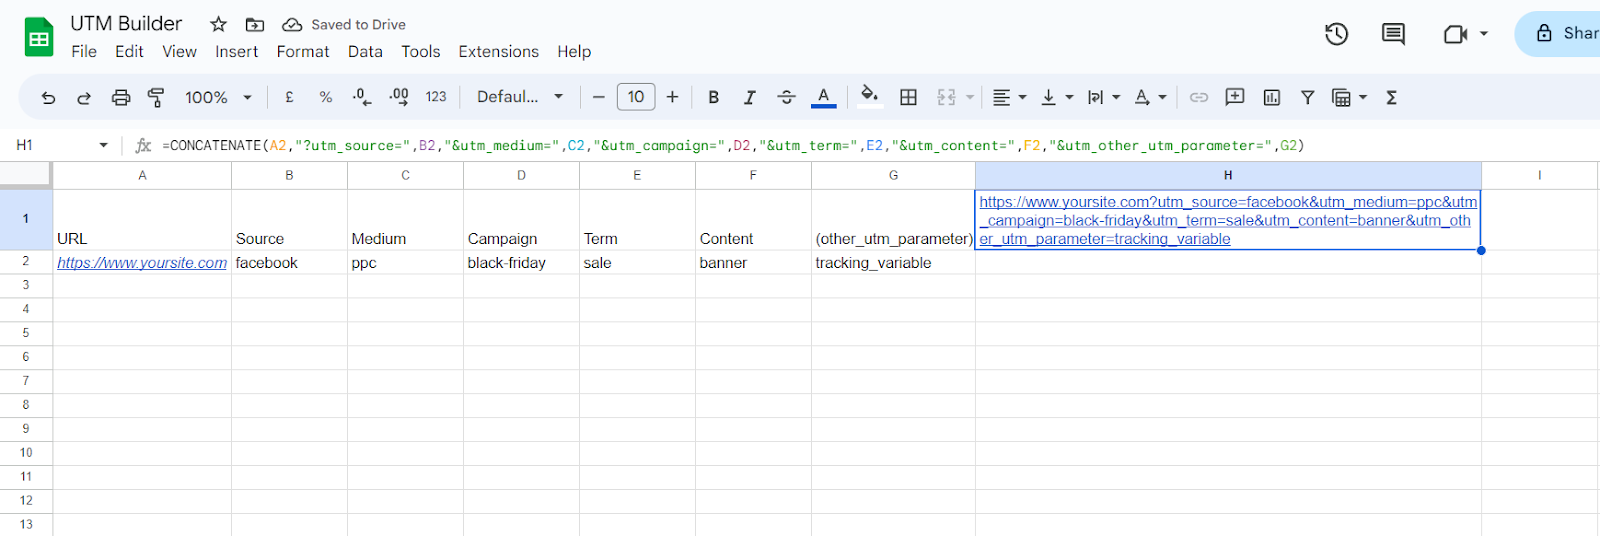The height and width of the screenshot is (536, 1600).
Task: Toggle Bold formatting
Action: (713, 97)
